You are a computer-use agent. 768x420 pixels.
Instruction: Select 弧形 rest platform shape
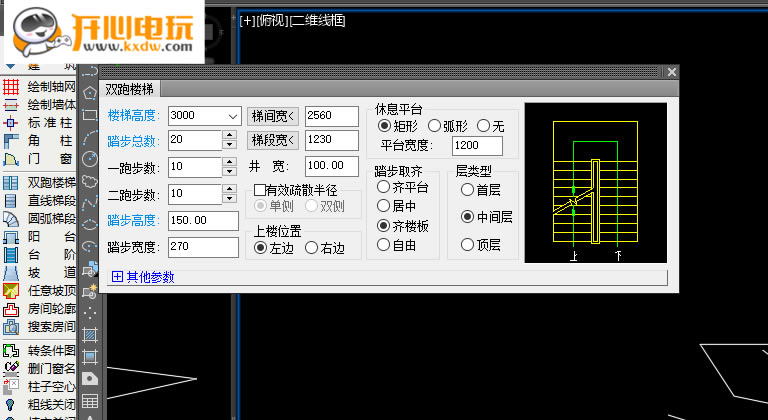[x=435, y=126]
